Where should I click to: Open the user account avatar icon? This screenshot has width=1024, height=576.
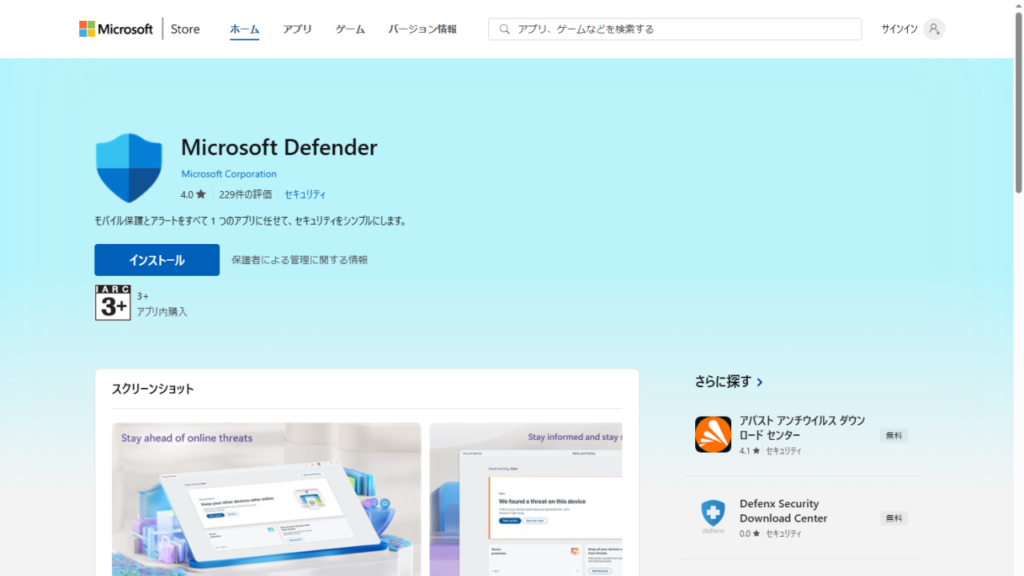click(x=934, y=29)
